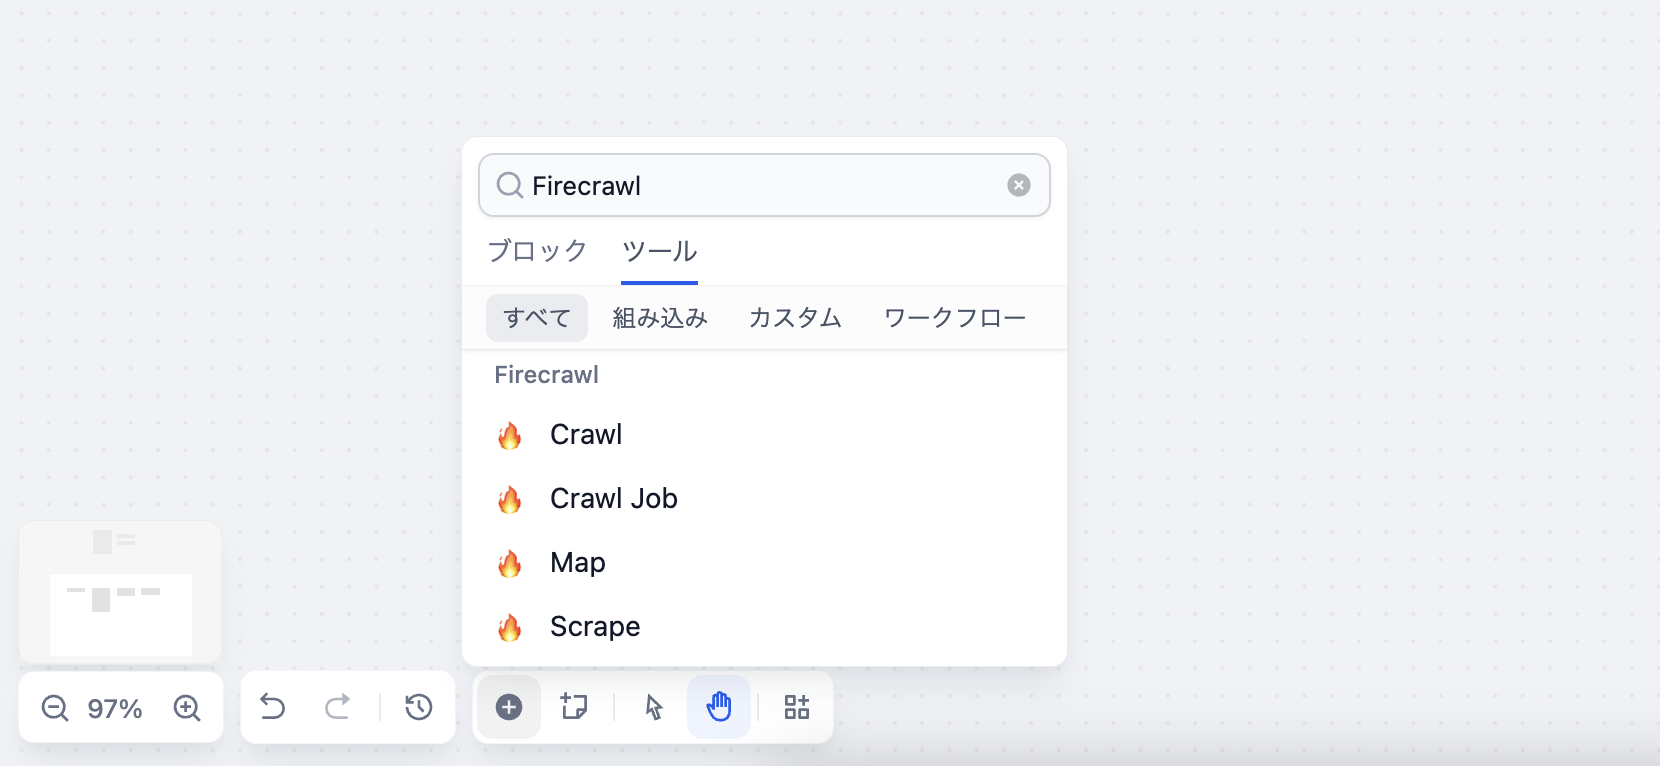The height and width of the screenshot is (766, 1660).
Task: Undo the last action
Action: 271,707
